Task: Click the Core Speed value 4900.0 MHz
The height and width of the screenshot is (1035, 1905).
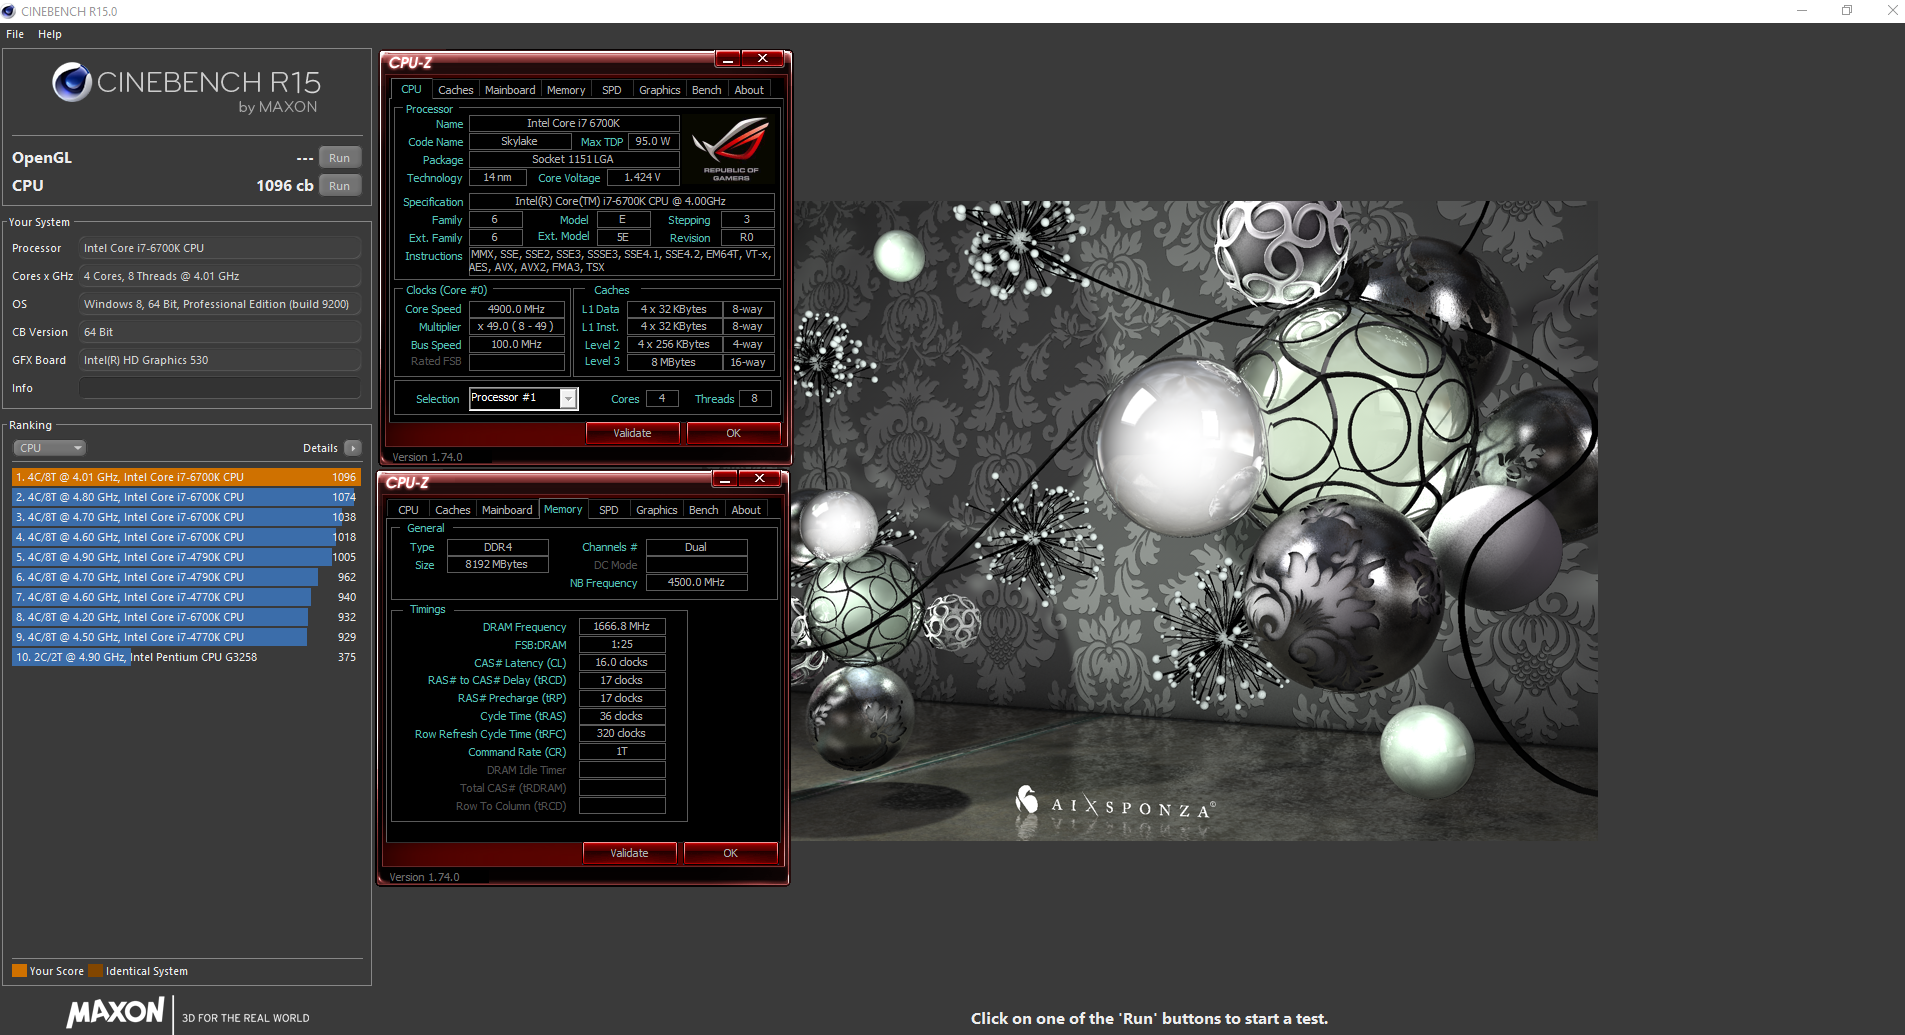Action: [x=517, y=309]
